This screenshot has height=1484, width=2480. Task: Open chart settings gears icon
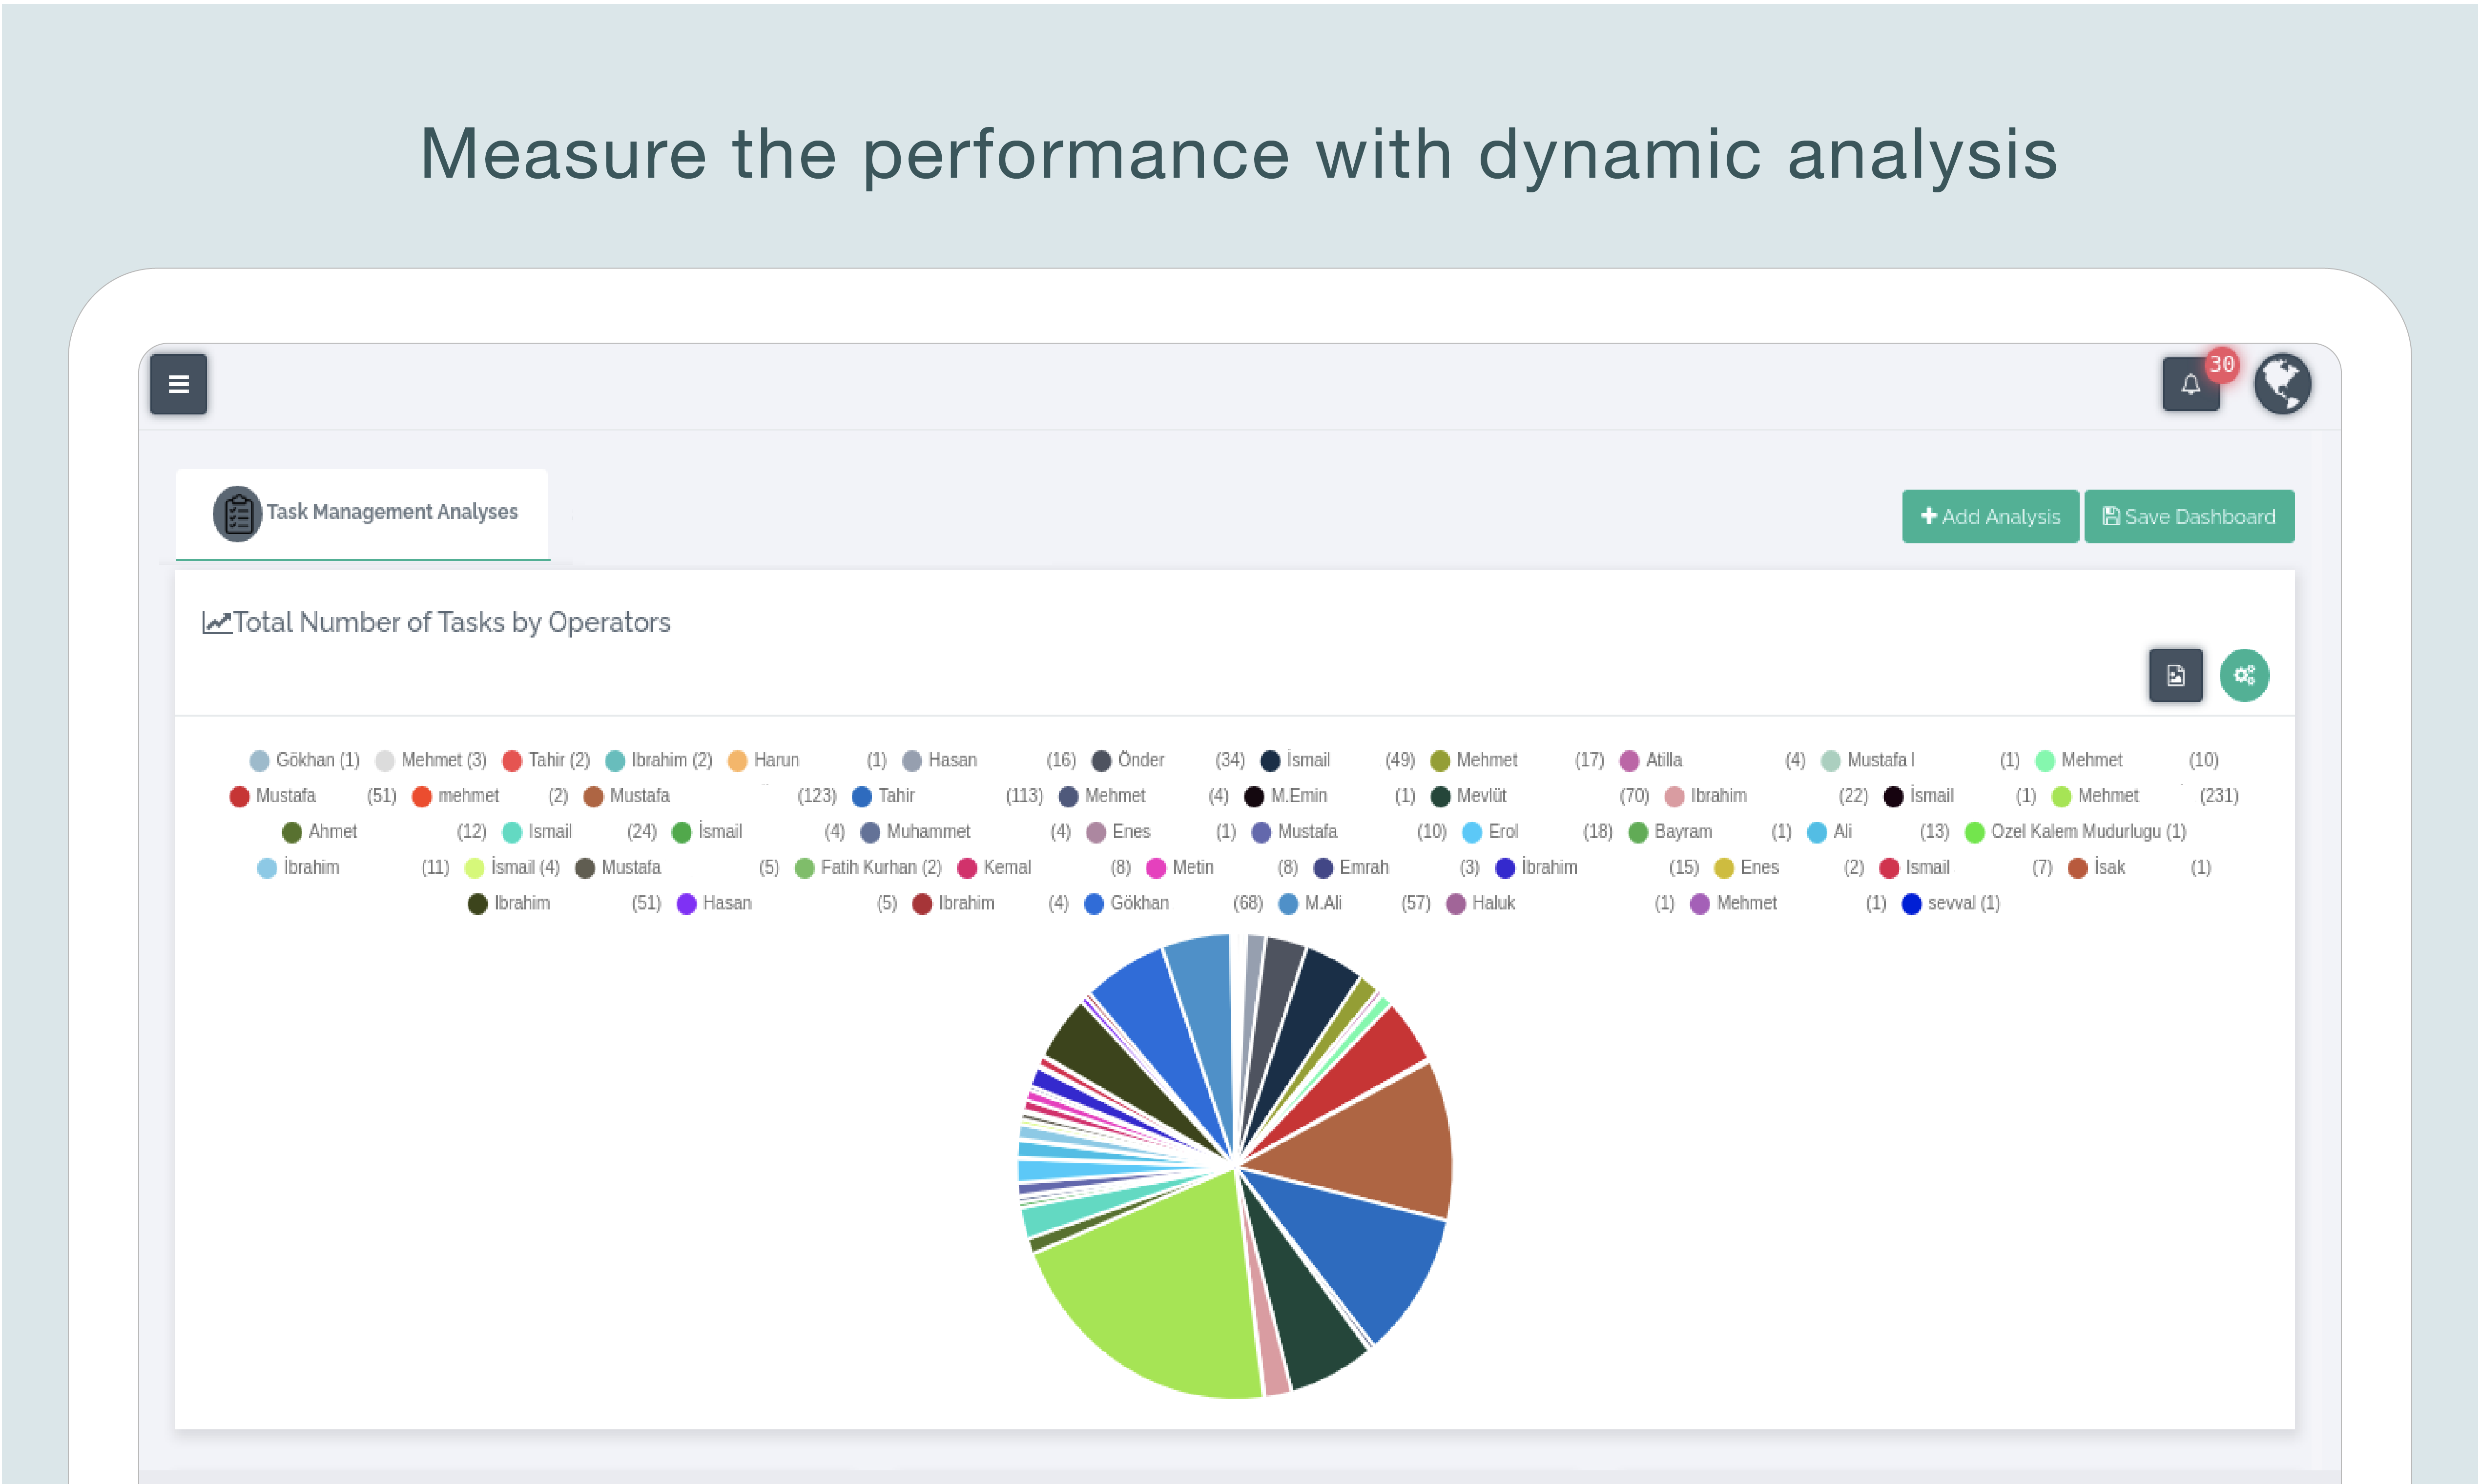pos(2244,676)
